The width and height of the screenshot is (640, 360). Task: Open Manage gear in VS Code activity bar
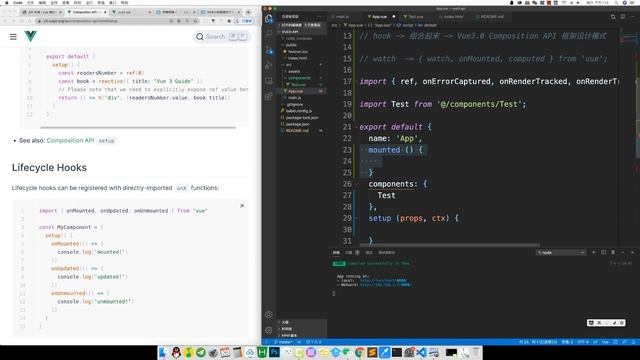pos(269,330)
